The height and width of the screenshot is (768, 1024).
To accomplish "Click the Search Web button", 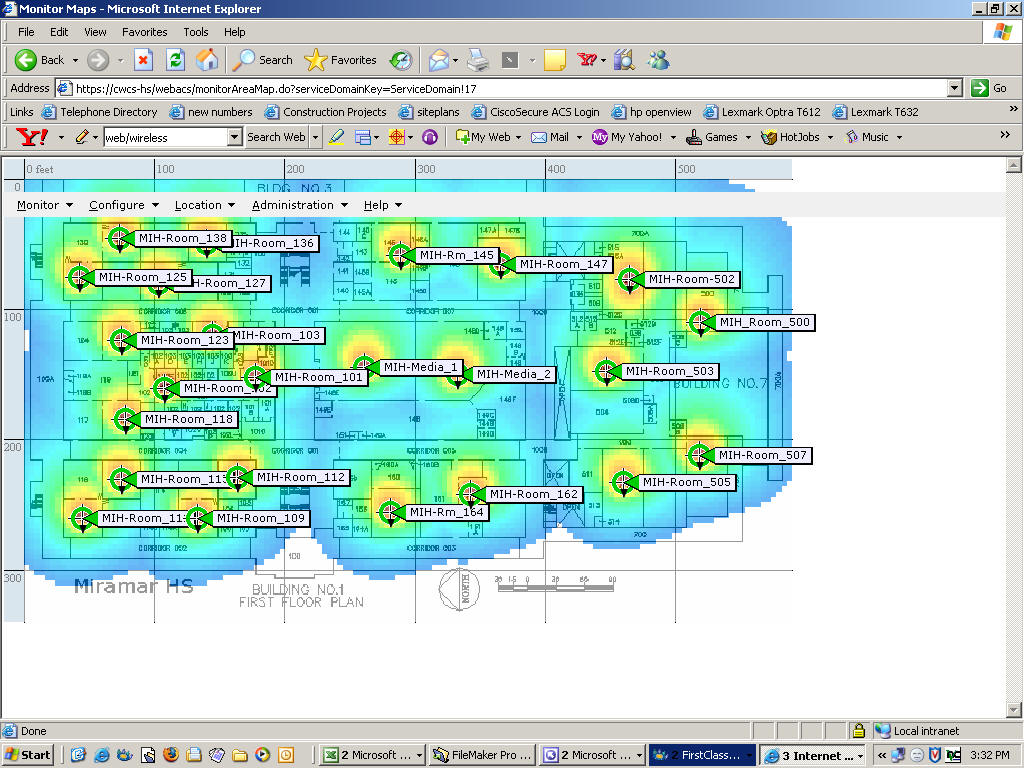I will (x=276, y=137).
